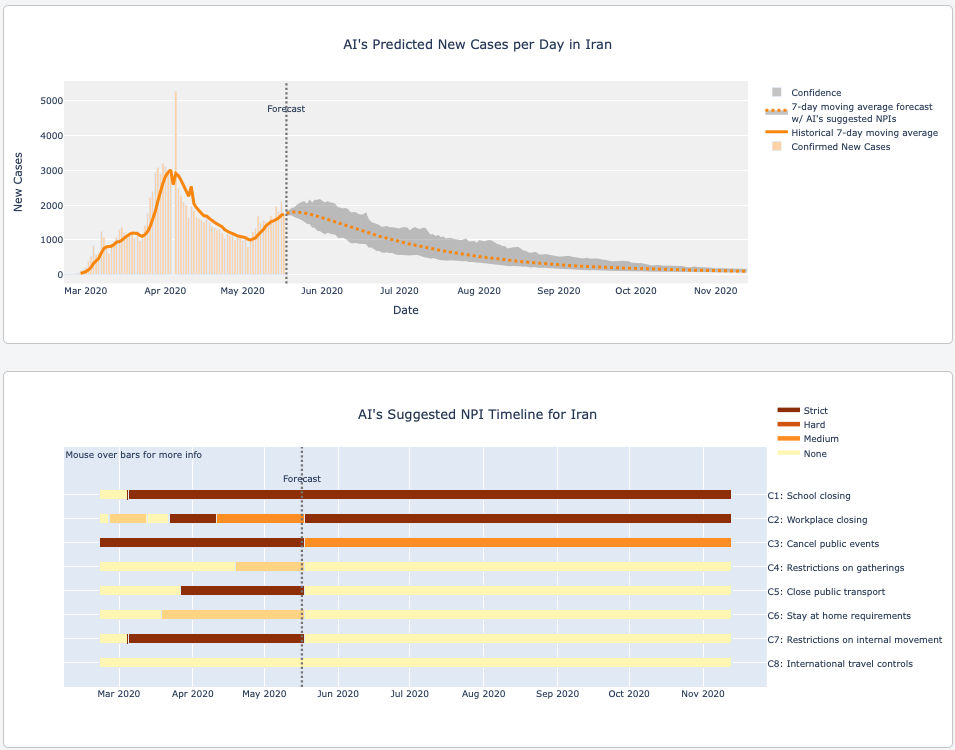Click the C8 International travel controls bar

(x=415, y=663)
